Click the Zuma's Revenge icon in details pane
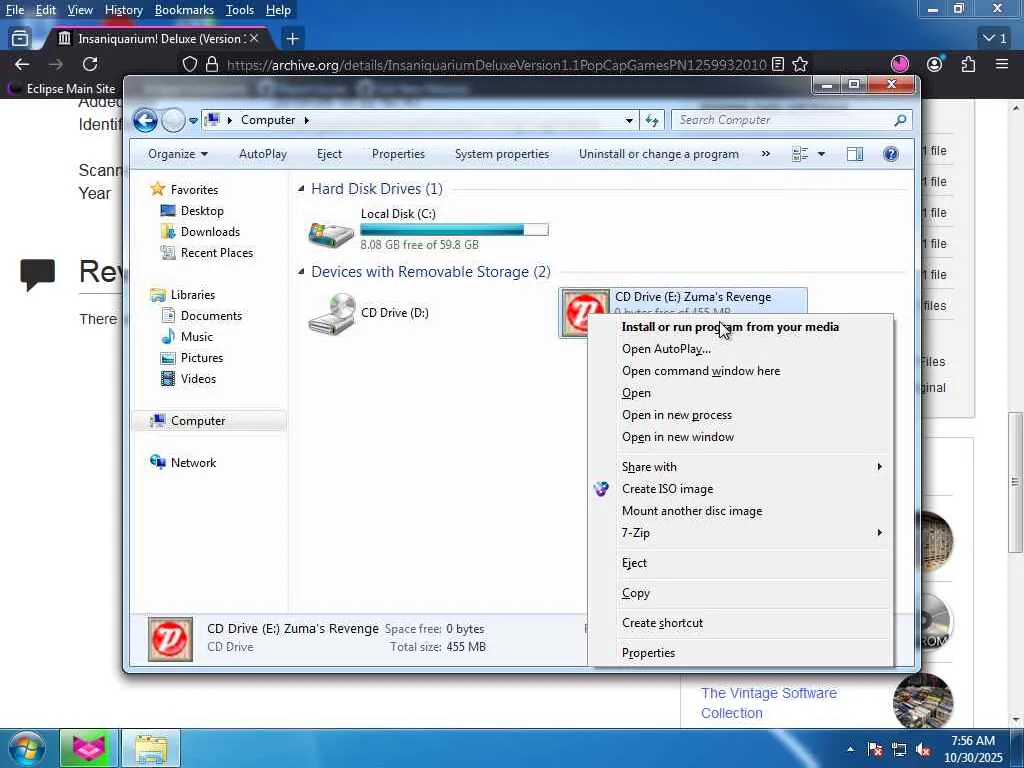The height and width of the screenshot is (768, 1024). coord(170,639)
